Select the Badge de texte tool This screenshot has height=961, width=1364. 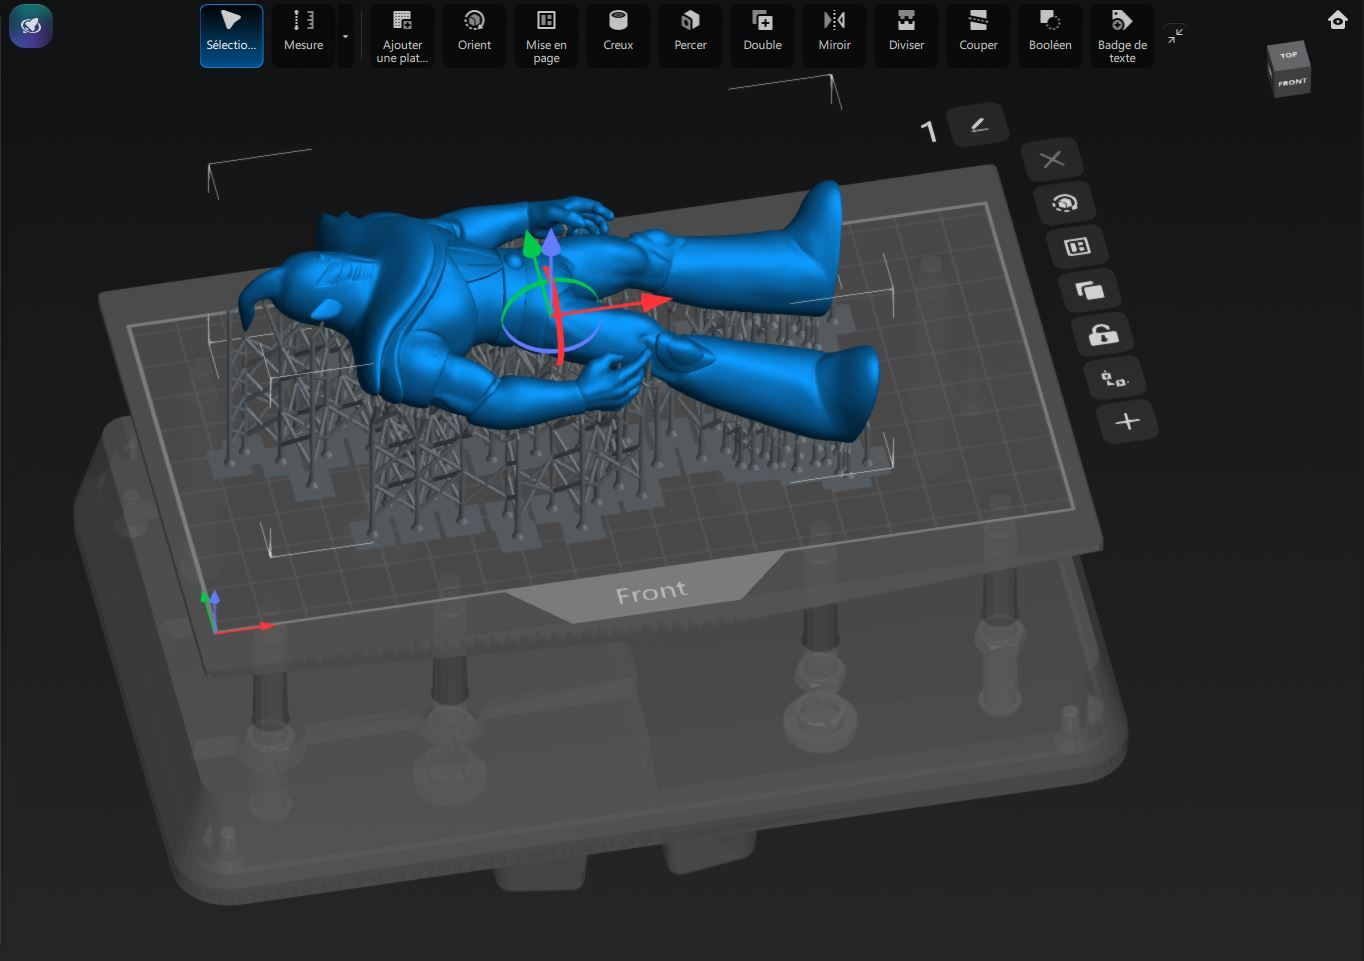click(x=1122, y=36)
